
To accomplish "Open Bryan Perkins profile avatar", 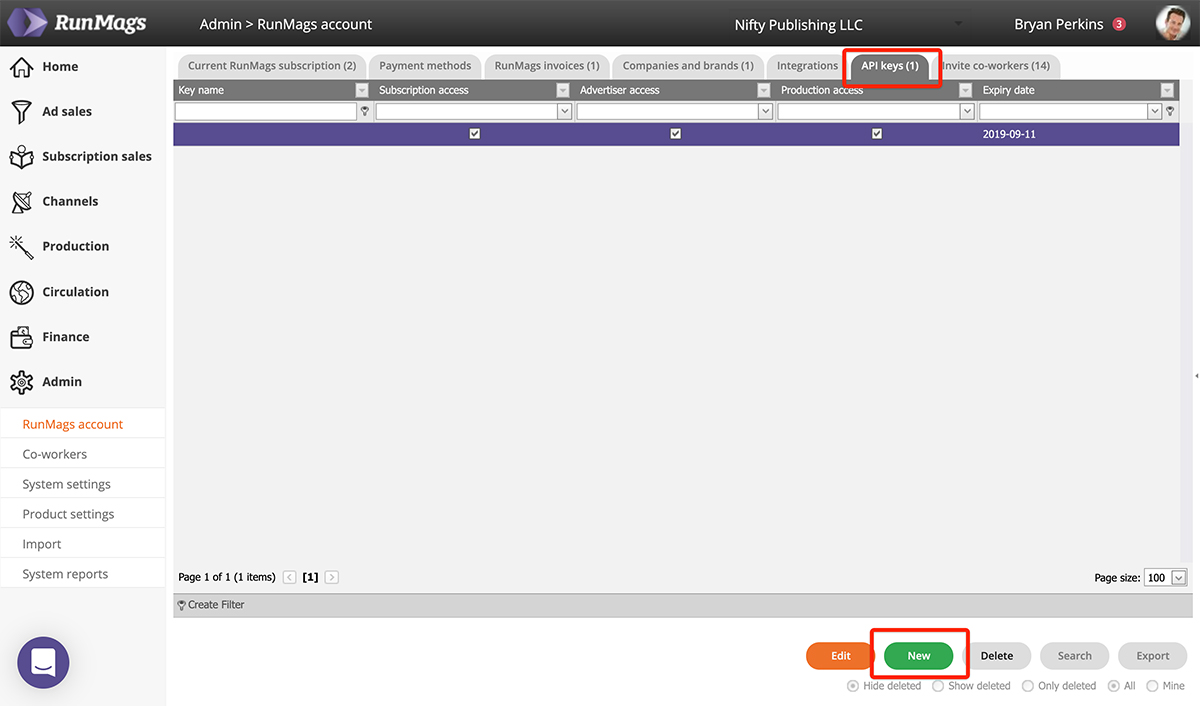I will (x=1172, y=23).
